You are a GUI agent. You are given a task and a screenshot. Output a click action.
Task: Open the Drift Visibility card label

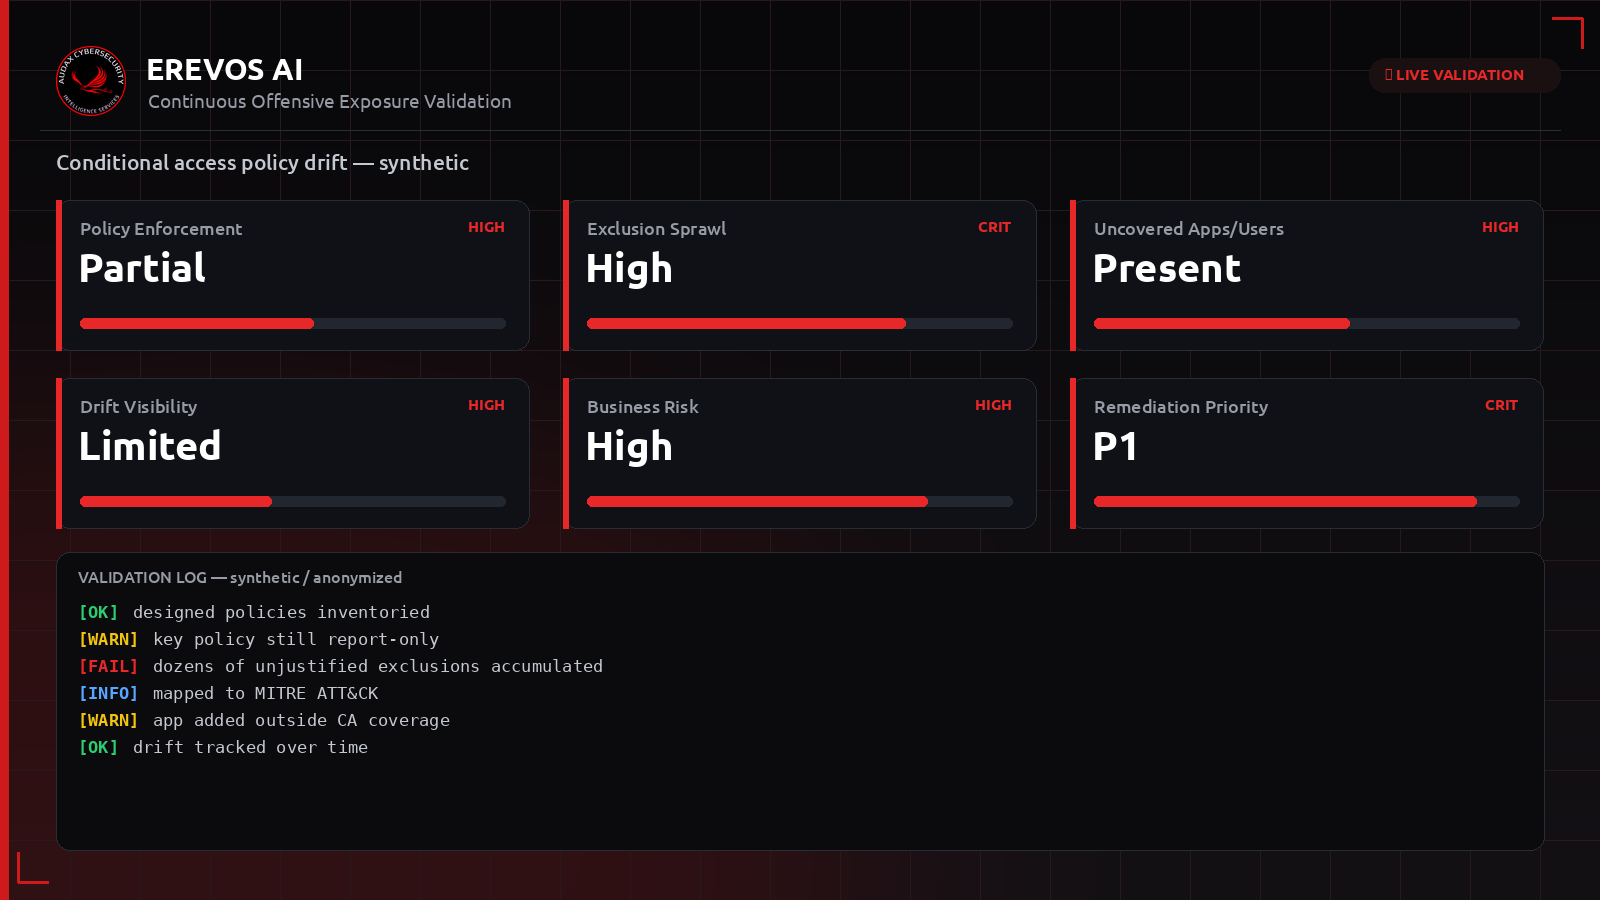point(138,407)
